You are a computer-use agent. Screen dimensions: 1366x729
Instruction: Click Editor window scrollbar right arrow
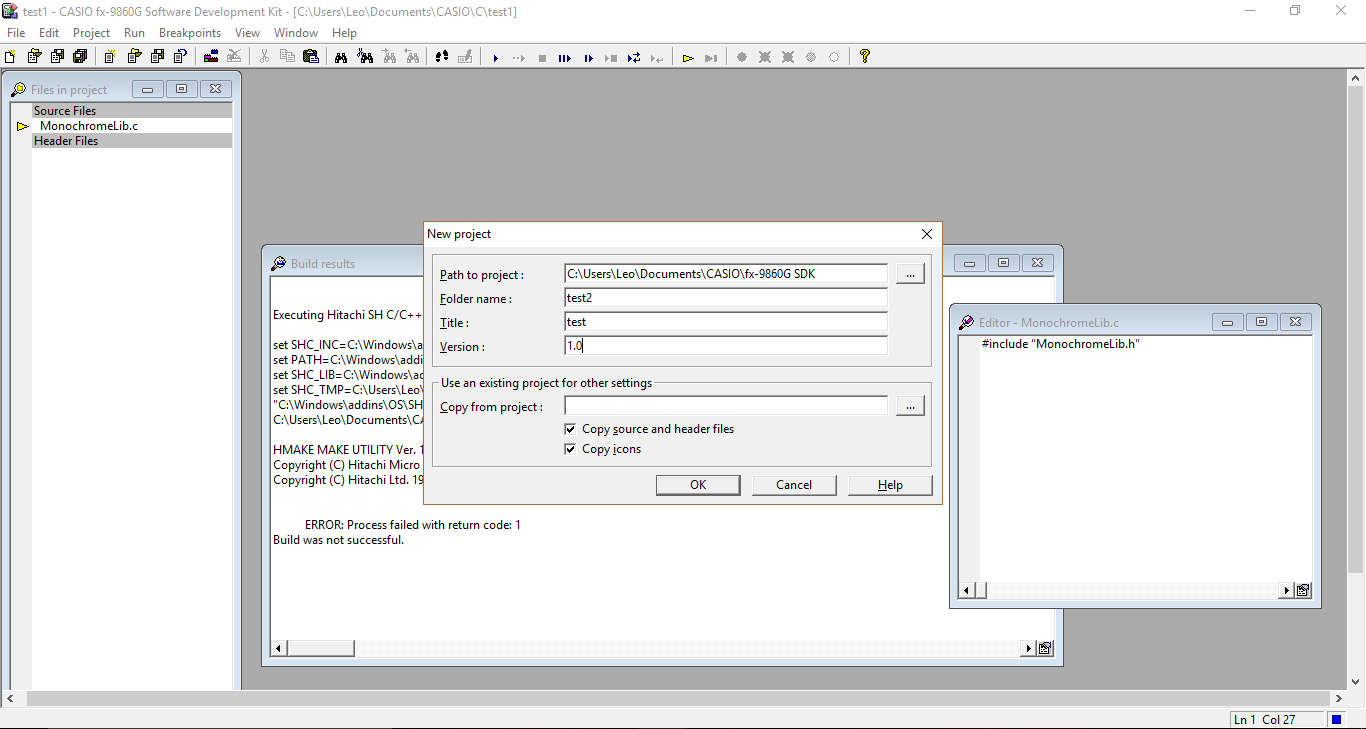pos(1287,591)
